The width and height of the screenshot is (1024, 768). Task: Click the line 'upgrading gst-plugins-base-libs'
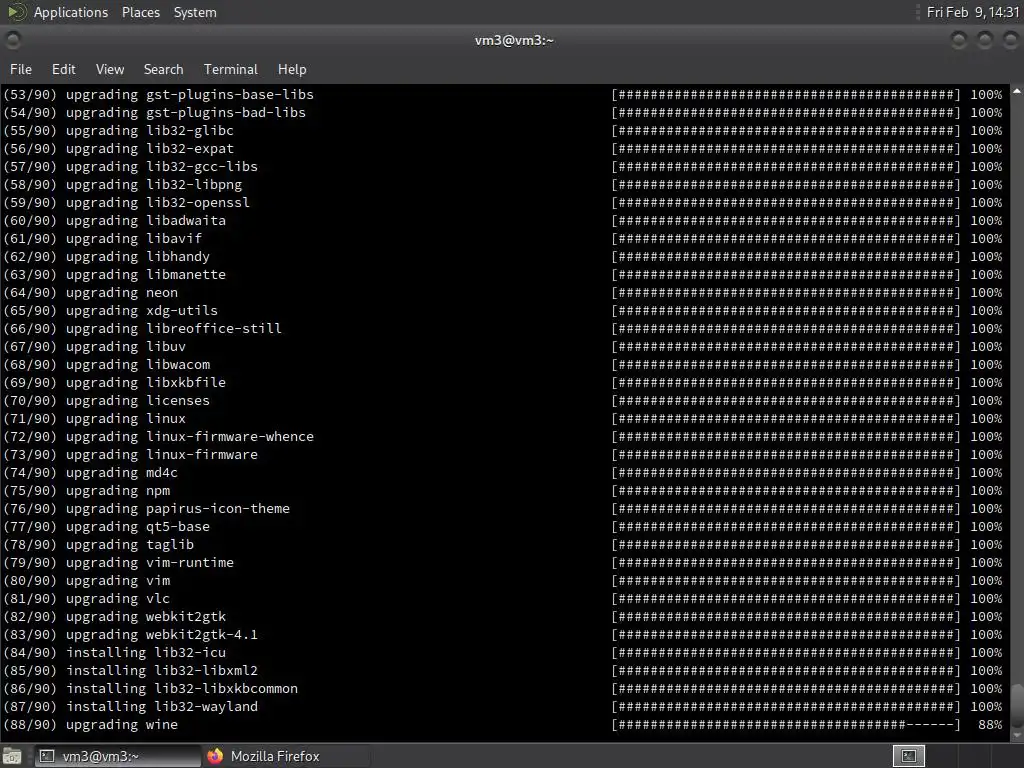click(189, 95)
